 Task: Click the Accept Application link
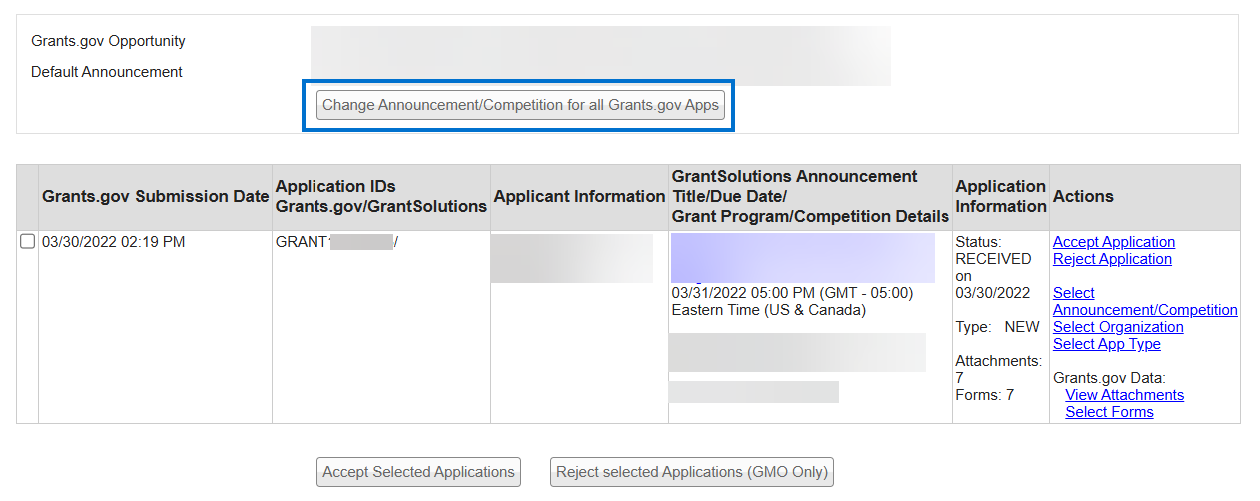click(1113, 242)
